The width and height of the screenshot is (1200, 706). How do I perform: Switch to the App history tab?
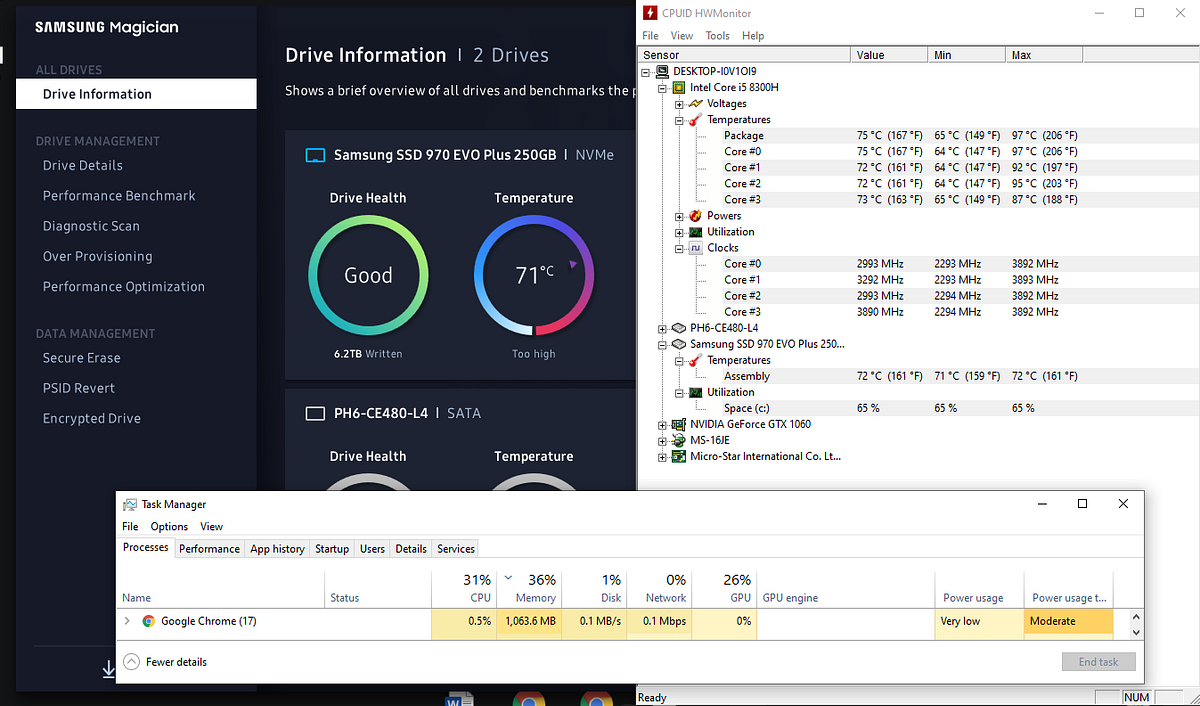click(x=277, y=549)
